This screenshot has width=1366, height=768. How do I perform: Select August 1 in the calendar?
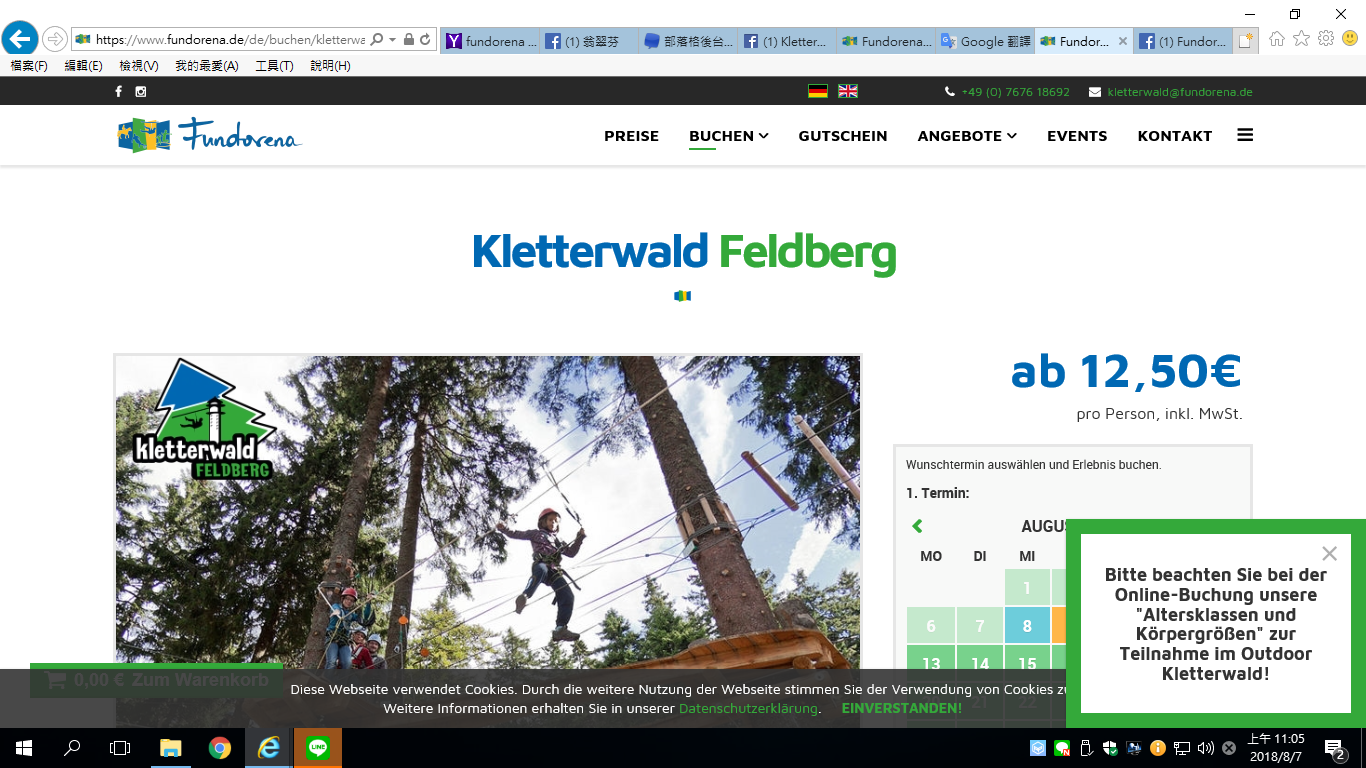pyautogui.click(x=1027, y=588)
